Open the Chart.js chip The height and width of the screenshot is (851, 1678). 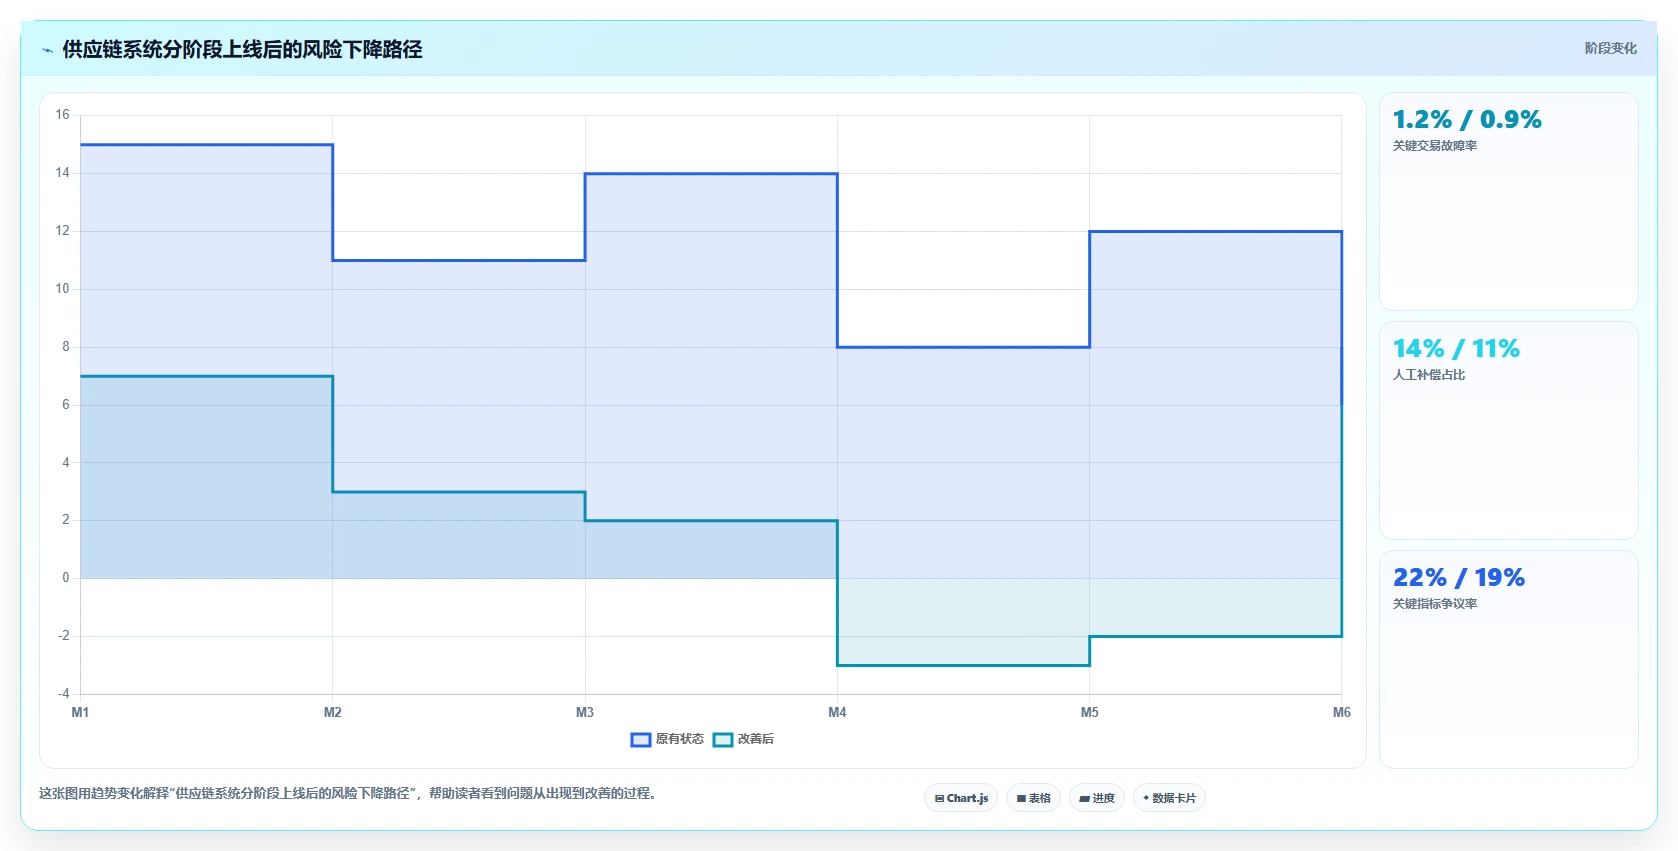(x=961, y=798)
